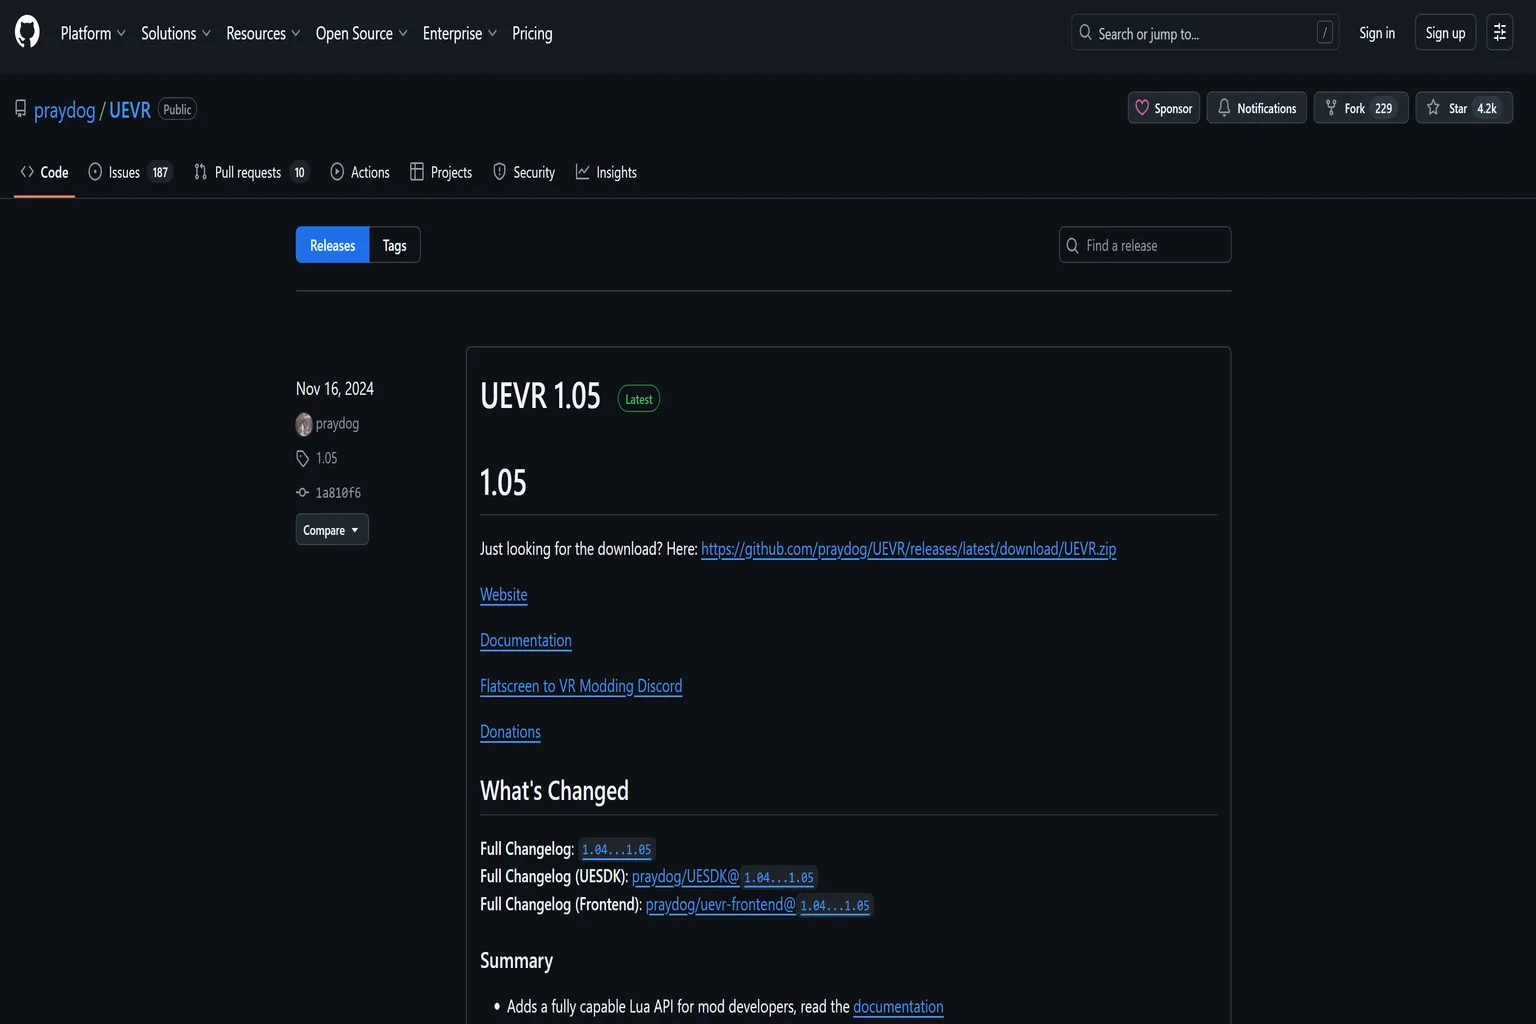Open the Compare dropdown
The width and height of the screenshot is (1536, 1024).
tap(332, 530)
